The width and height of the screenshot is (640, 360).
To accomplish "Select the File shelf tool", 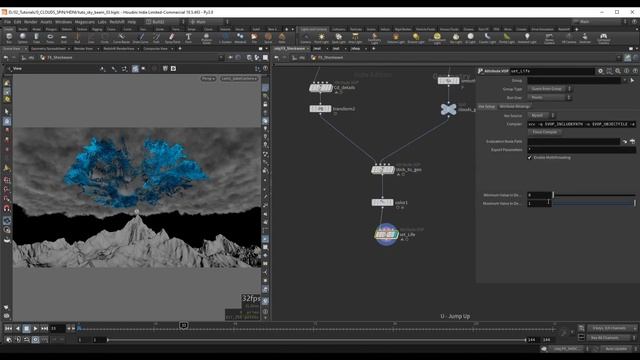I will [254, 38].
